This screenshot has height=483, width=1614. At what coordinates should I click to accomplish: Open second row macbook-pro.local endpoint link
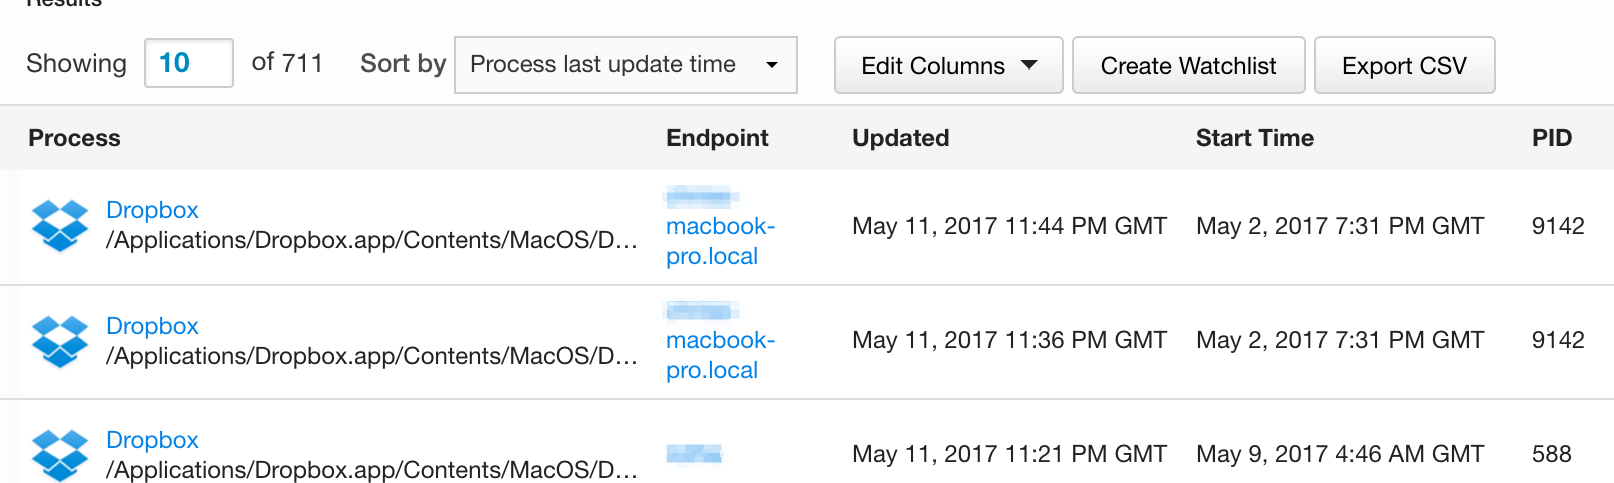pyautogui.click(x=720, y=355)
